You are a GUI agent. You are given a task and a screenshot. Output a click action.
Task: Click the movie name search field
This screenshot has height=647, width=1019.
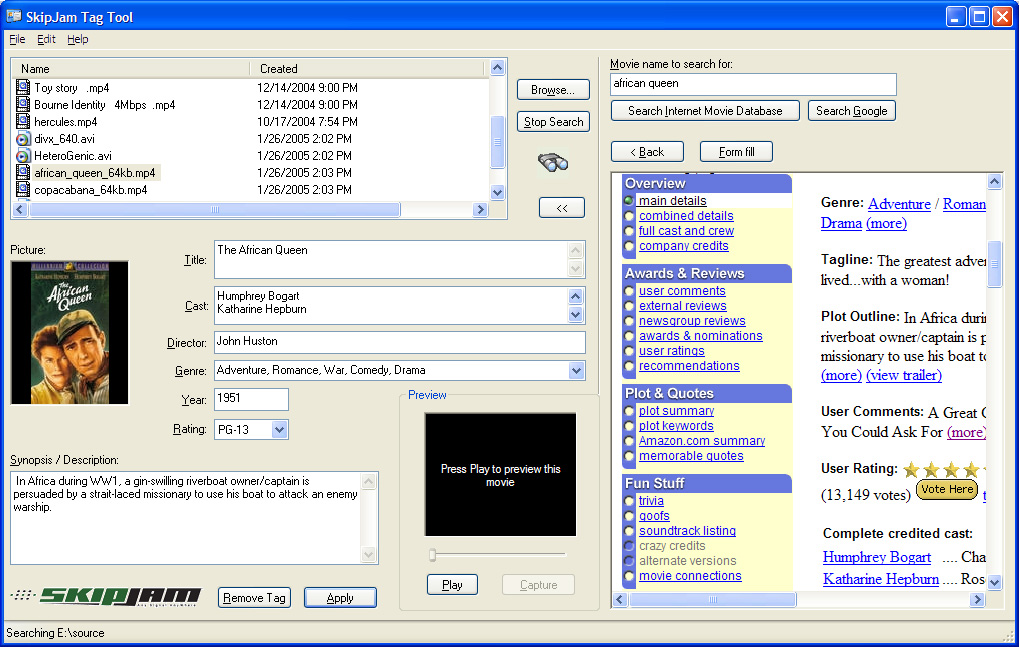(753, 84)
